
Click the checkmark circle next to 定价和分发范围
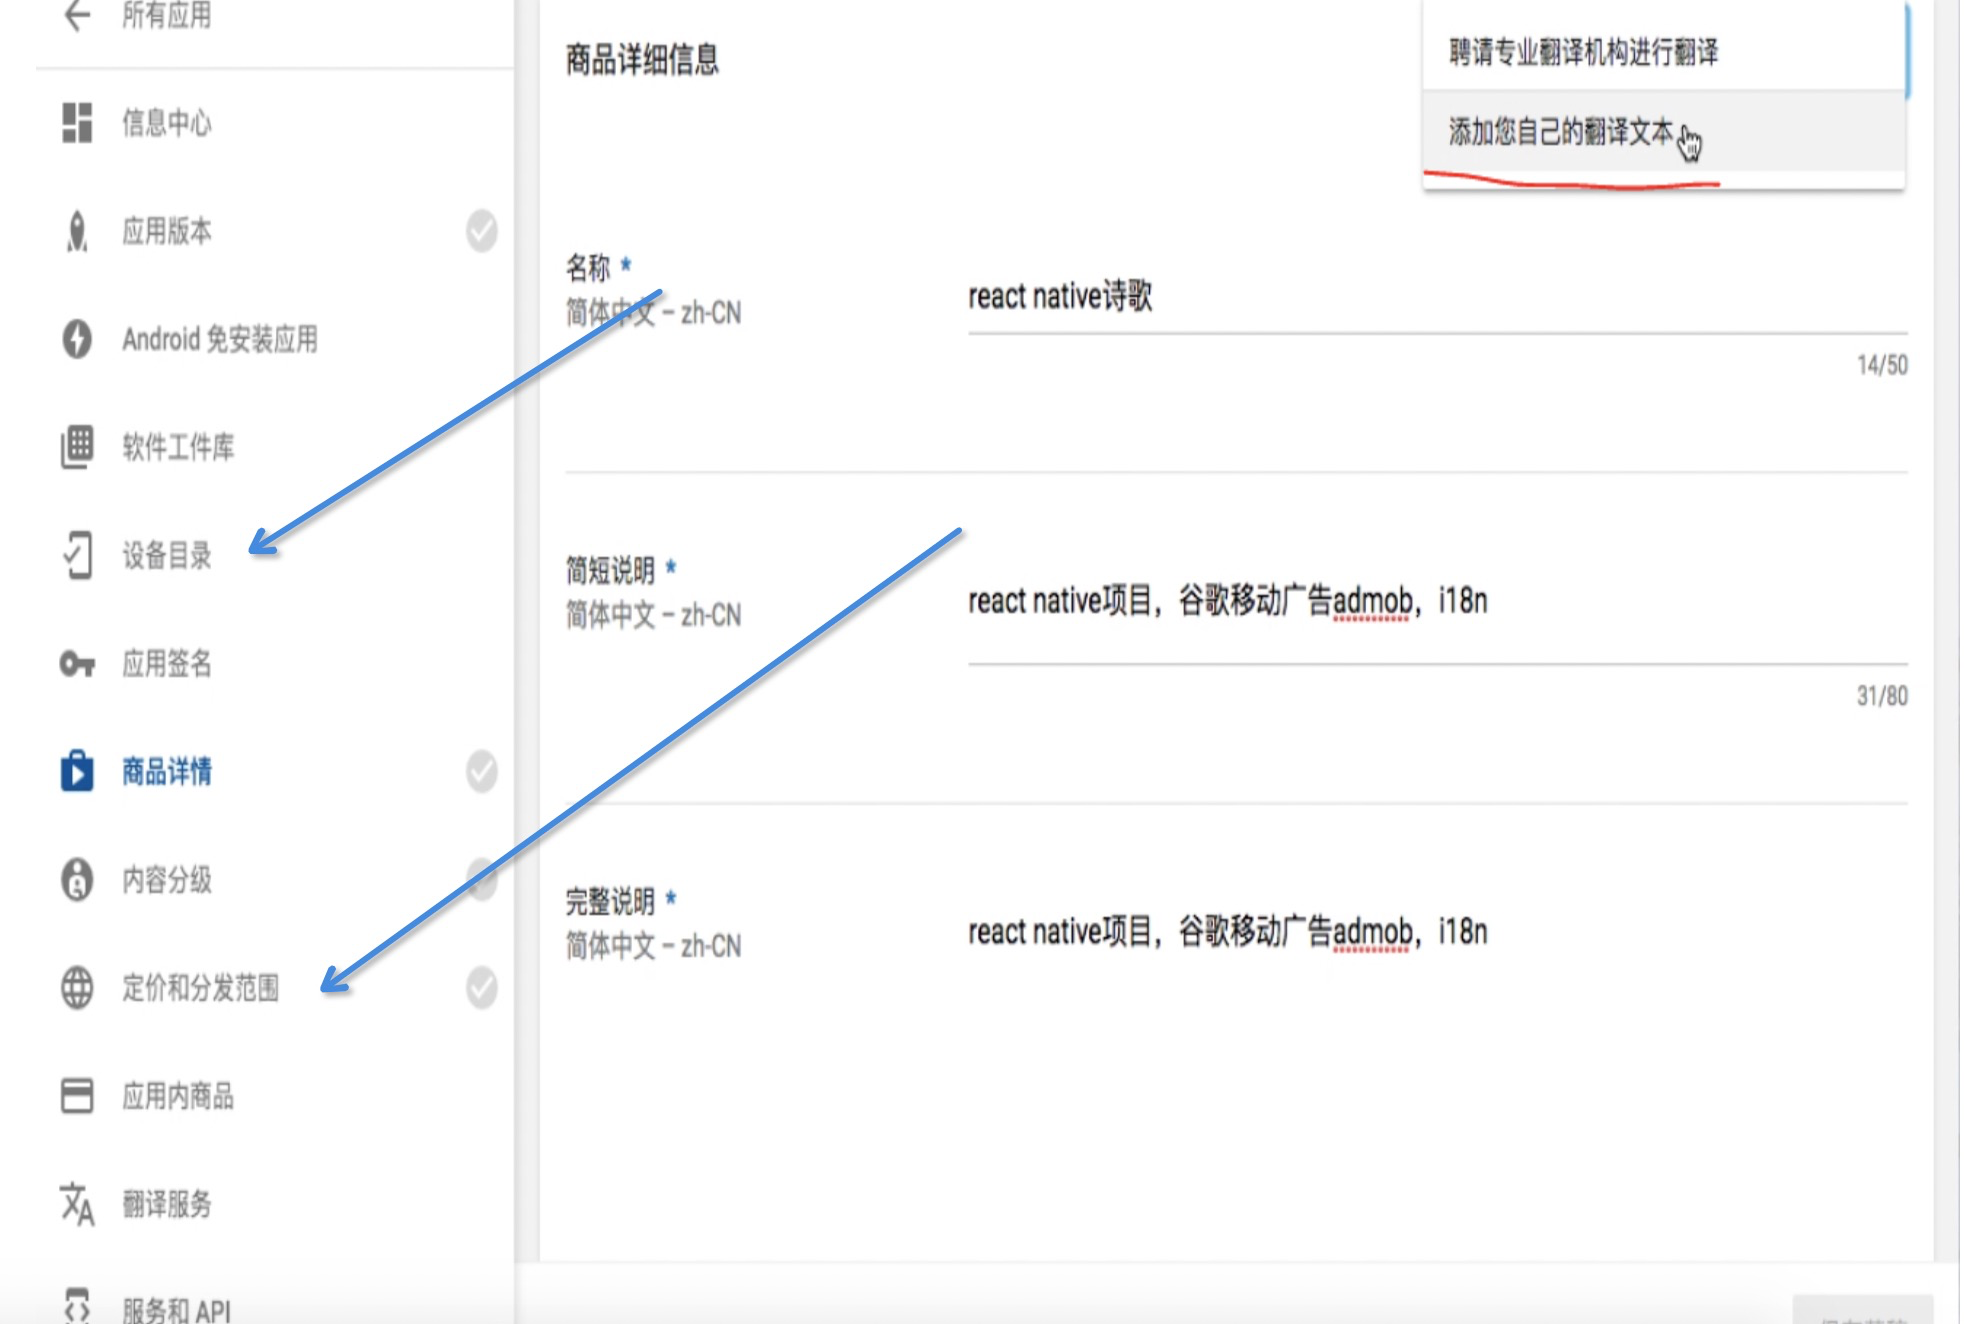click(482, 988)
